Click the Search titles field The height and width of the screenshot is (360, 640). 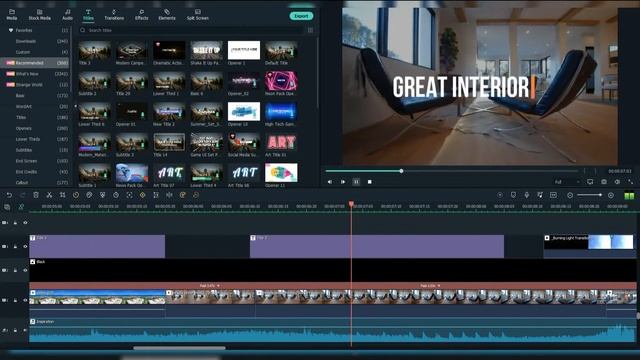(191, 30)
